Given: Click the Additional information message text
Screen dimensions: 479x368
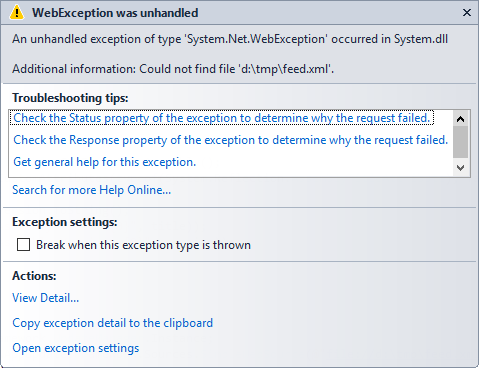Looking at the screenshot, I should (x=173, y=69).
